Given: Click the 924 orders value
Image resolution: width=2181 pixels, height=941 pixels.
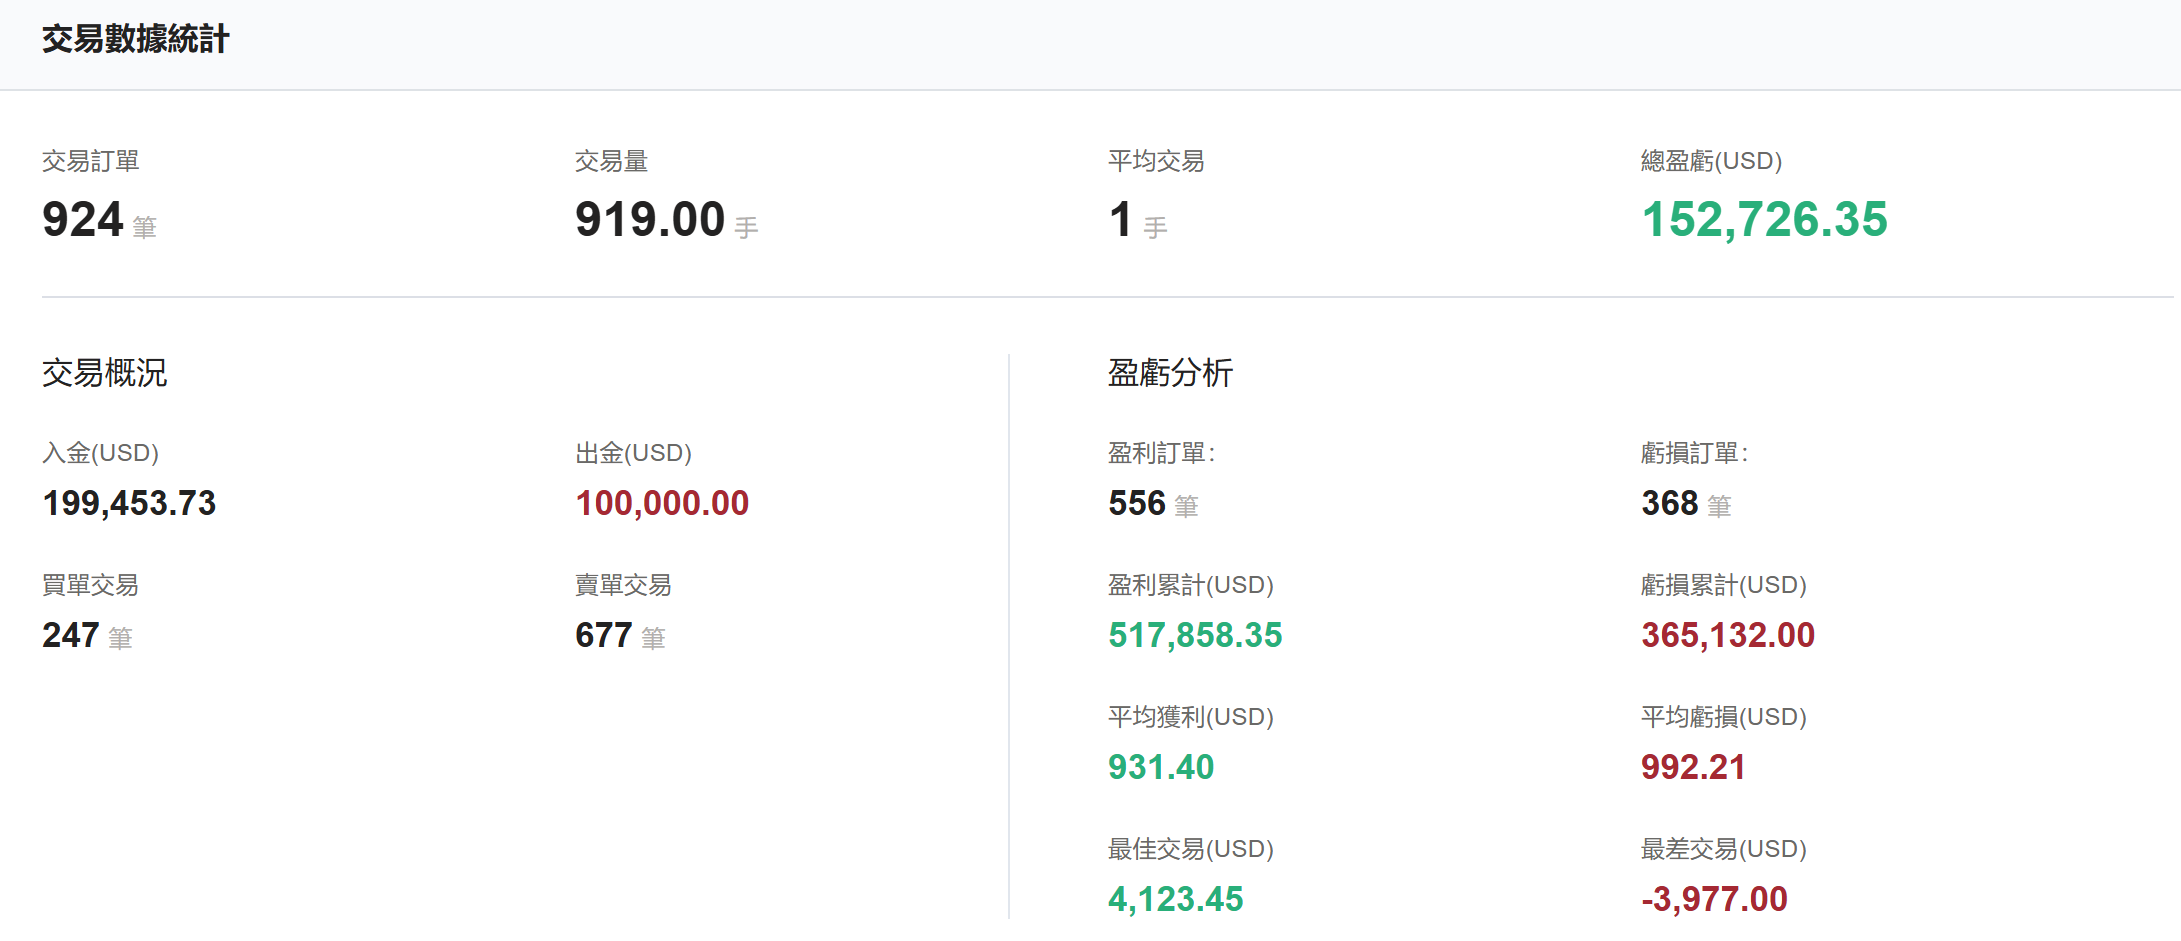Looking at the screenshot, I should click(83, 219).
